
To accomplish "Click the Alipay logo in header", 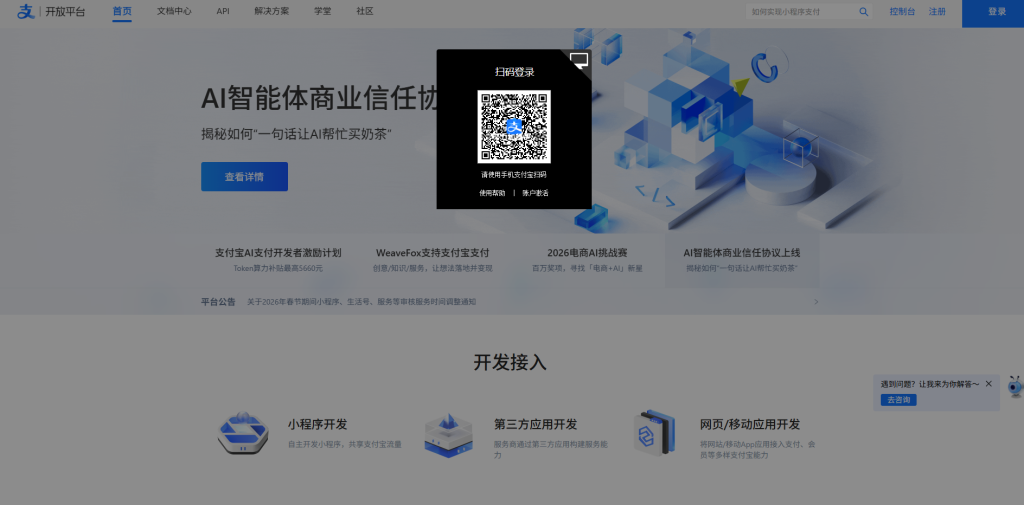I will (25, 11).
